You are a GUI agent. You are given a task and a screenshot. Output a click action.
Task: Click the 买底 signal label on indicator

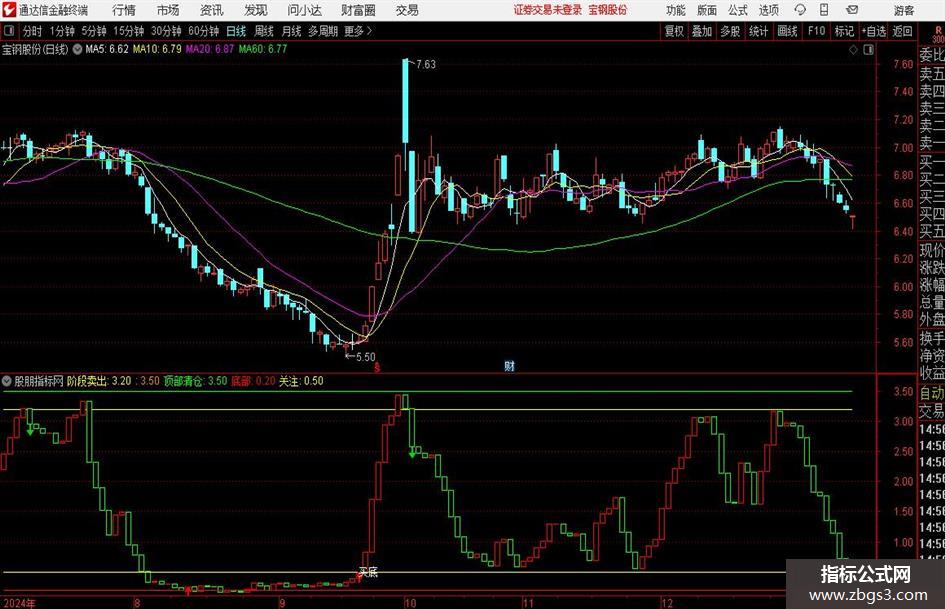[368, 572]
